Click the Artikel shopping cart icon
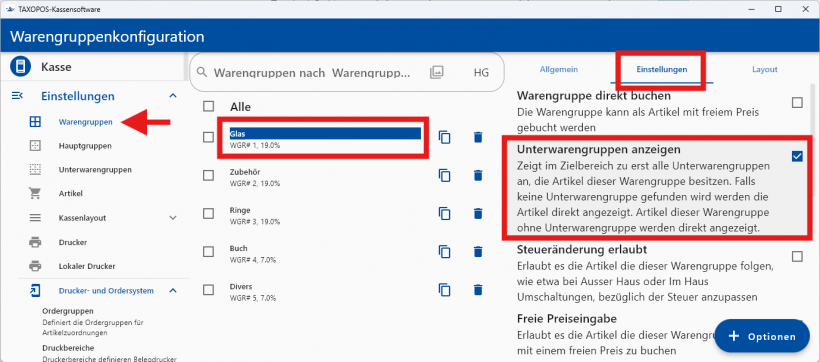Viewport: 820px width, 362px height. pos(35,194)
